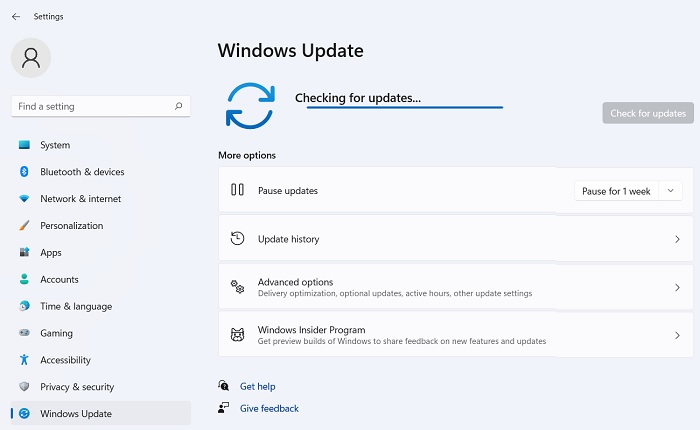Image resolution: width=700 pixels, height=430 pixels.
Task: Click the user profile avatar
Action: point(31,58)
